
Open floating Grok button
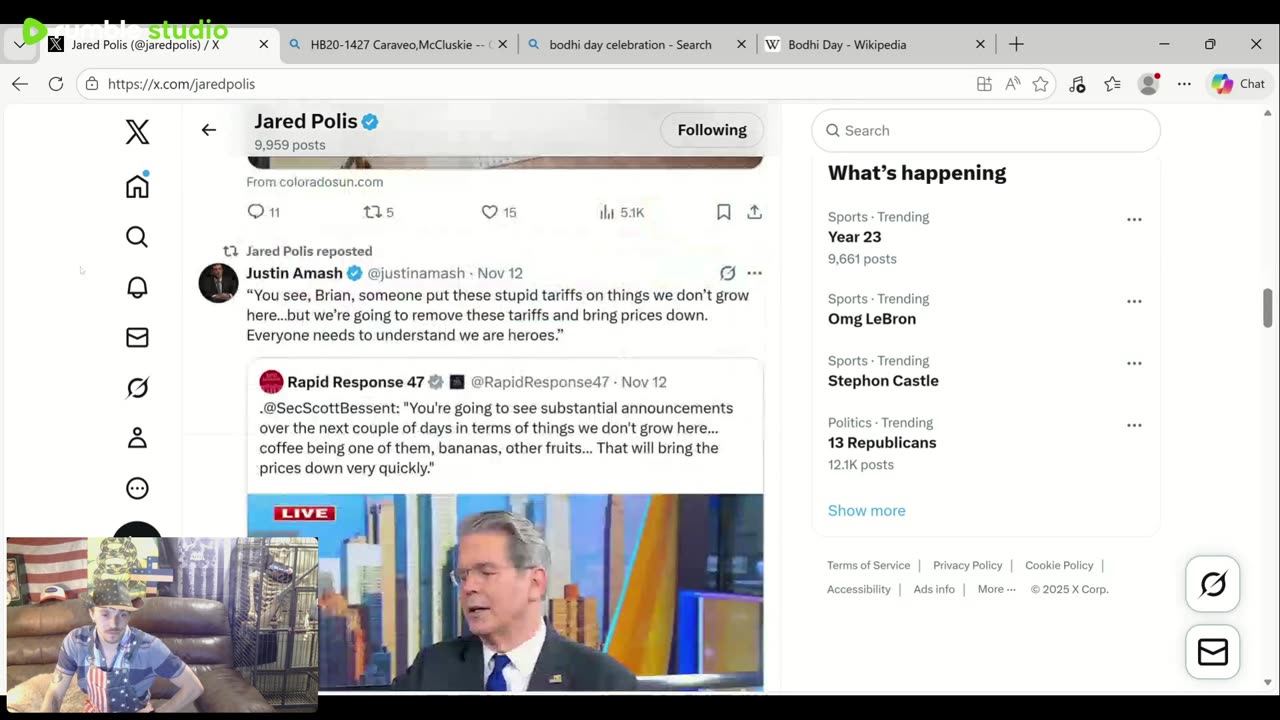1213,584
